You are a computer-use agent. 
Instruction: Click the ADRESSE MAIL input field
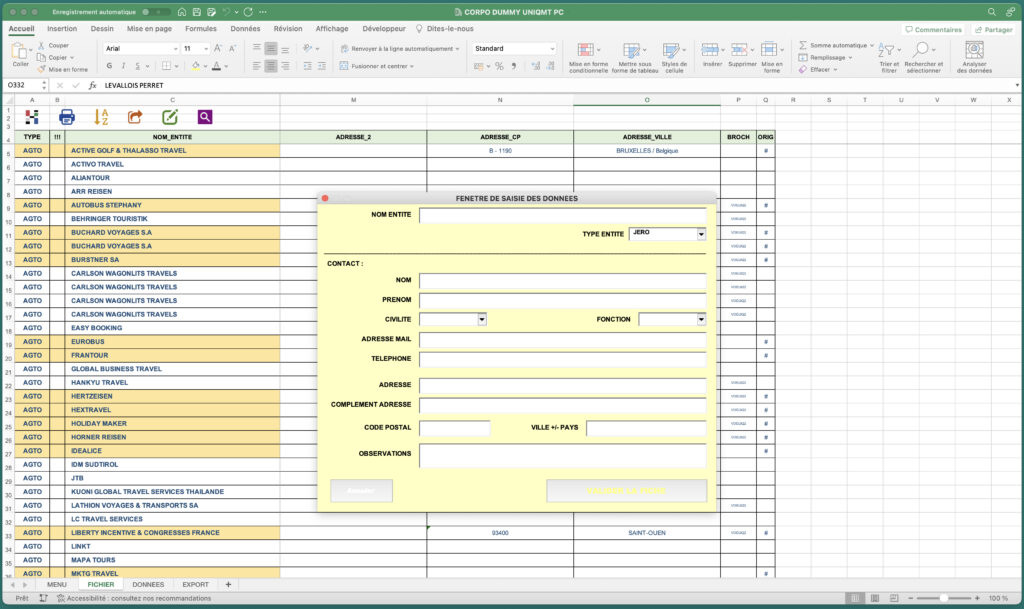coord(562,339)
